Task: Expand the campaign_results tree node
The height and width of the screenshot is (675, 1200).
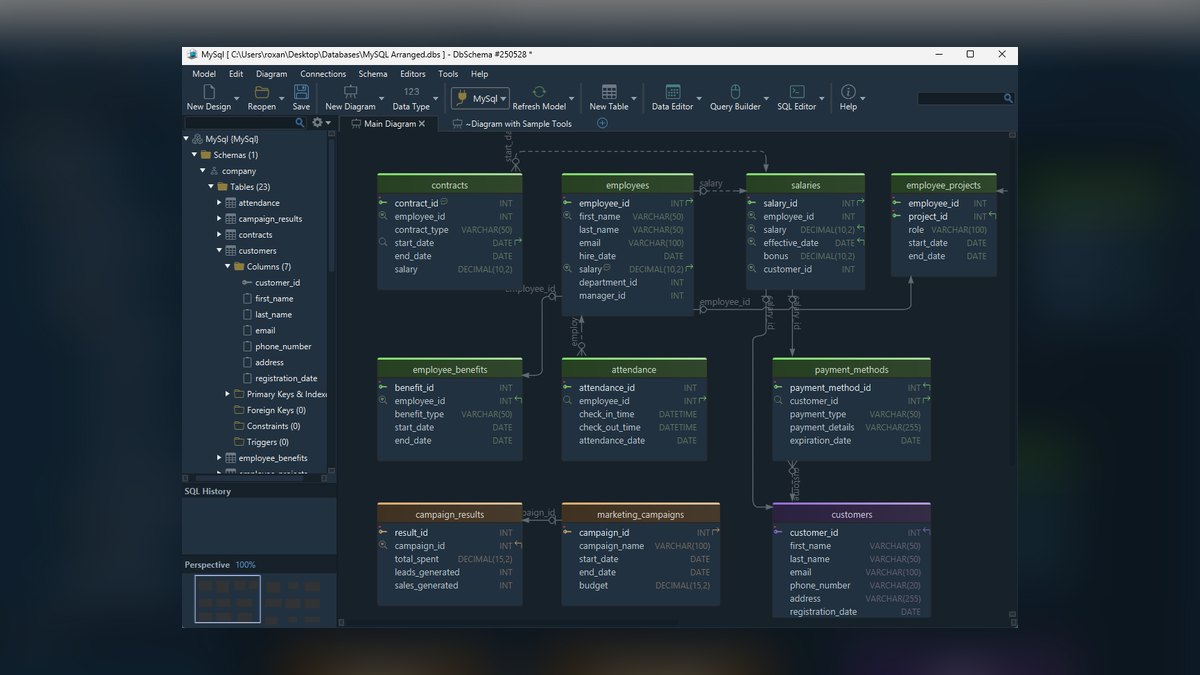Action: pos(219,219)
